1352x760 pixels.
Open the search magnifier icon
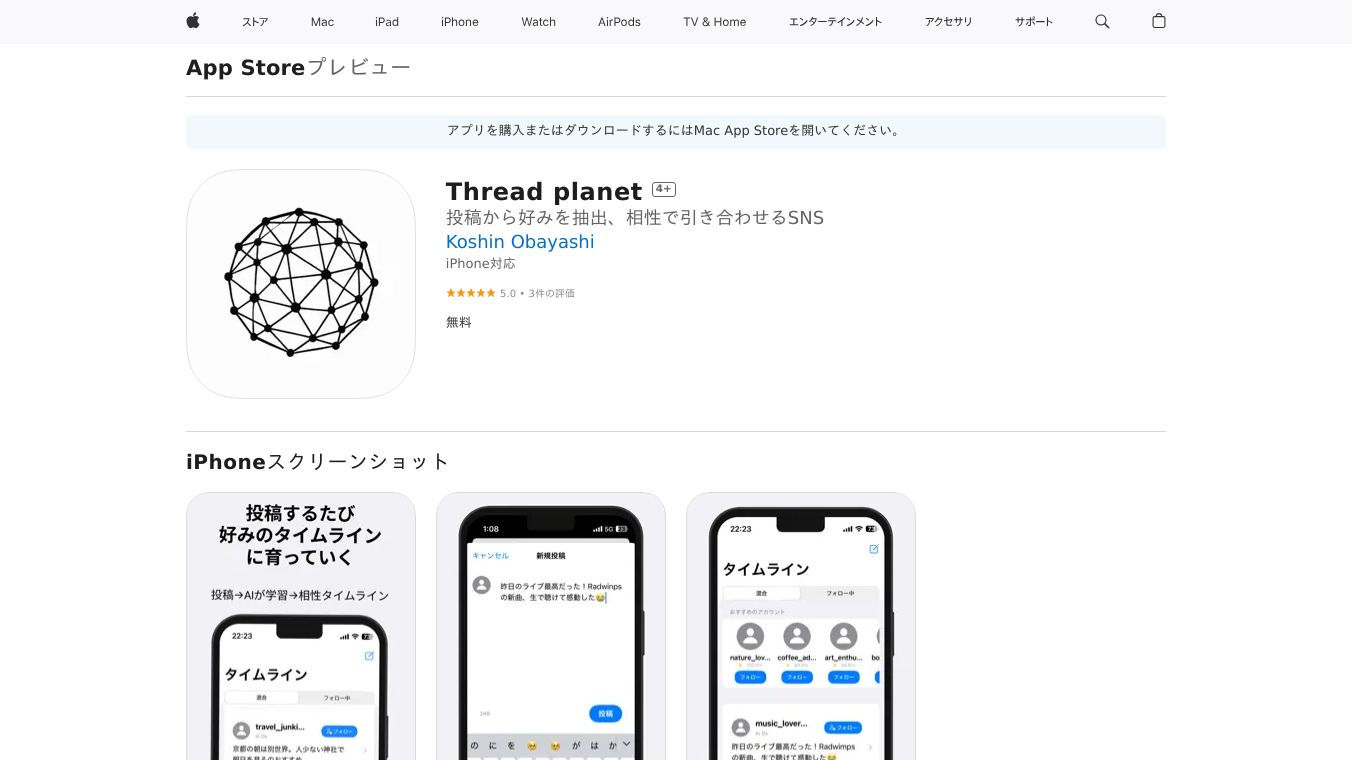[x=1102, y=21]
